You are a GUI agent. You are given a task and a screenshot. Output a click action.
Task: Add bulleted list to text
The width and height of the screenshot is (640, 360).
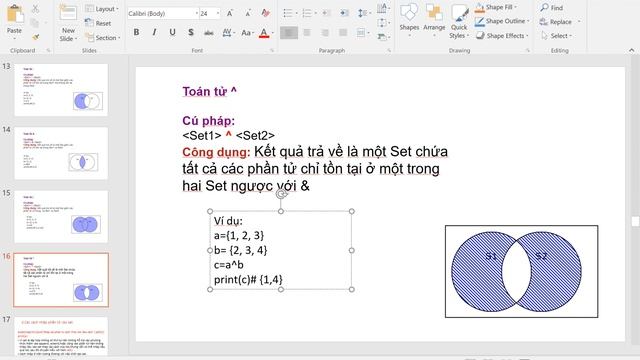coord(288,13)
